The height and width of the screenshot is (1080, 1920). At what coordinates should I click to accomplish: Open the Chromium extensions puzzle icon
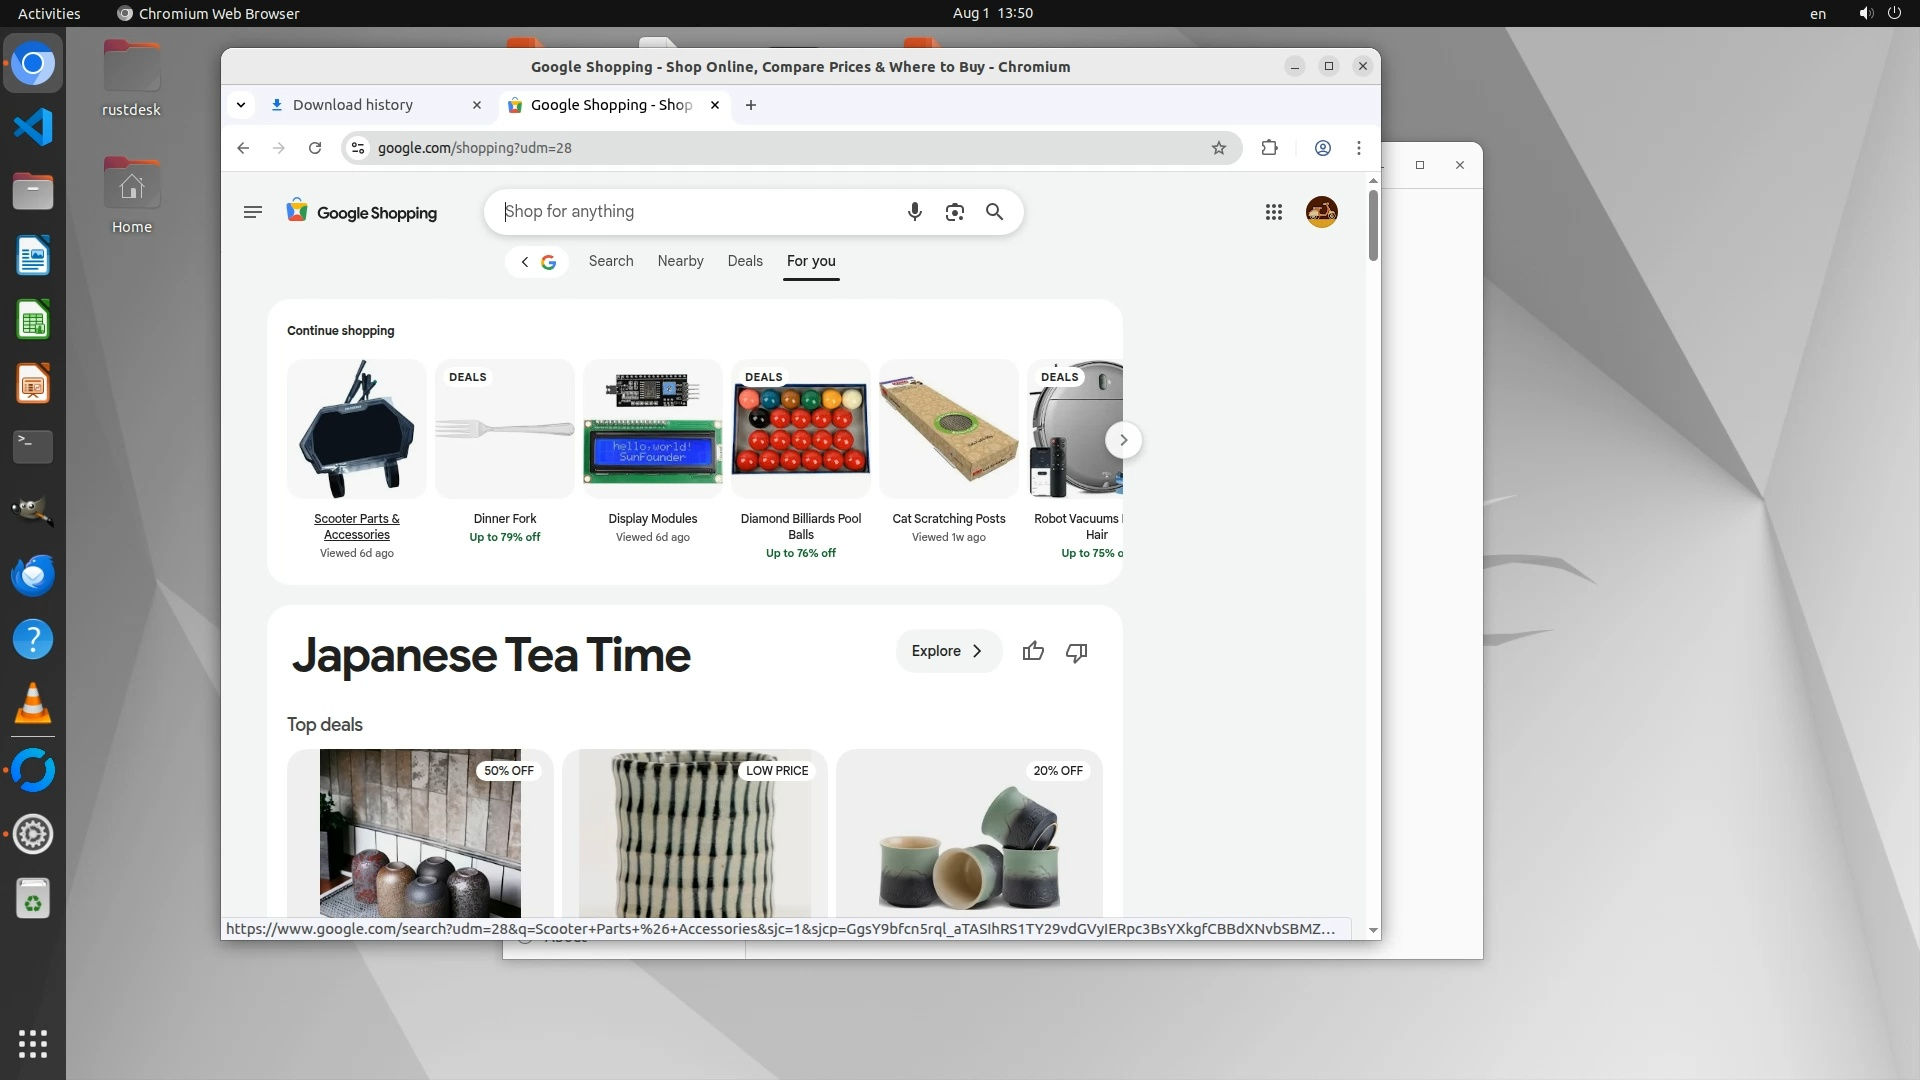click(x=1269, y=148)
